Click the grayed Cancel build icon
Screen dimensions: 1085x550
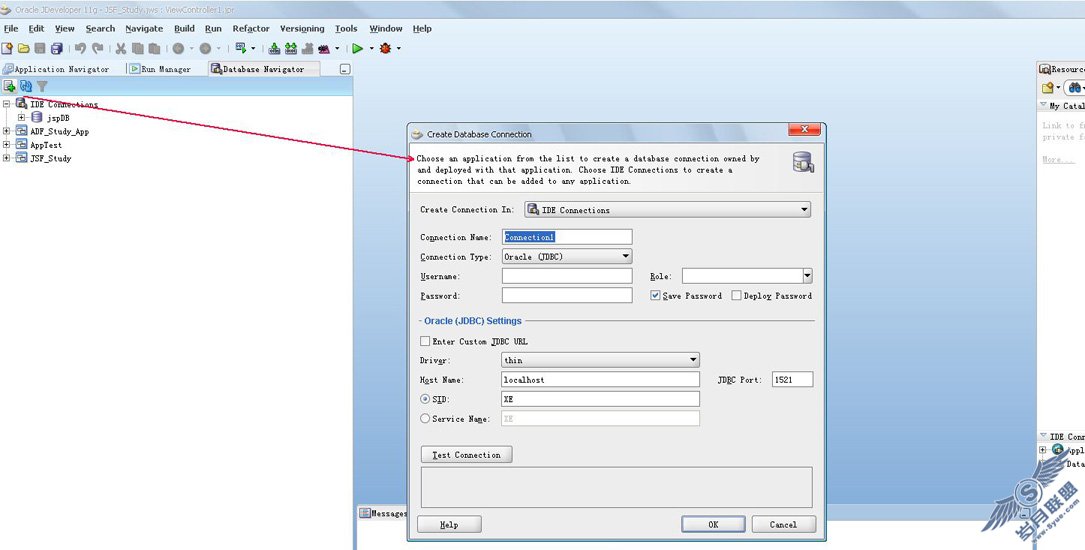pyautogui.click(x=307, y=48)
